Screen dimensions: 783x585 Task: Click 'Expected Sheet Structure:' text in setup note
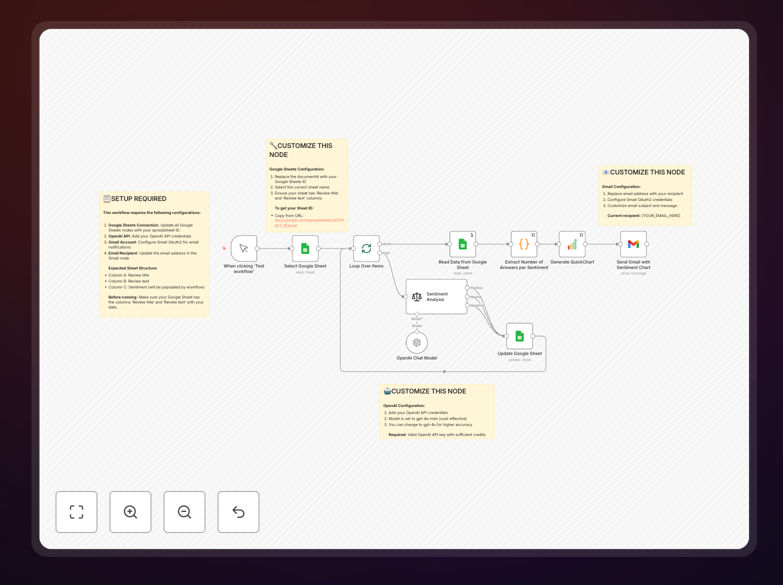[x=133, y=268]
